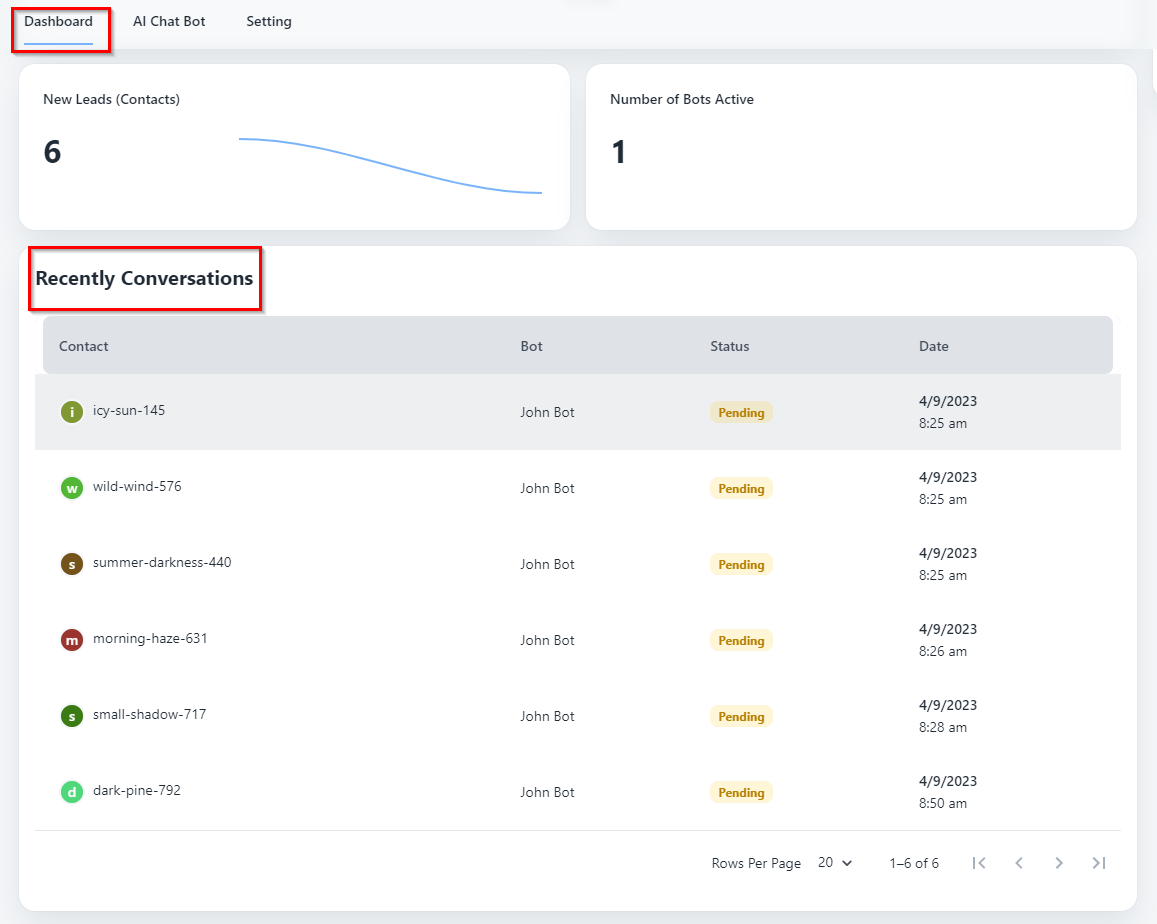Click the small-shadow-717 avatar icon
This screenshot has height=924, width=1157.
(x=71, y=716)
